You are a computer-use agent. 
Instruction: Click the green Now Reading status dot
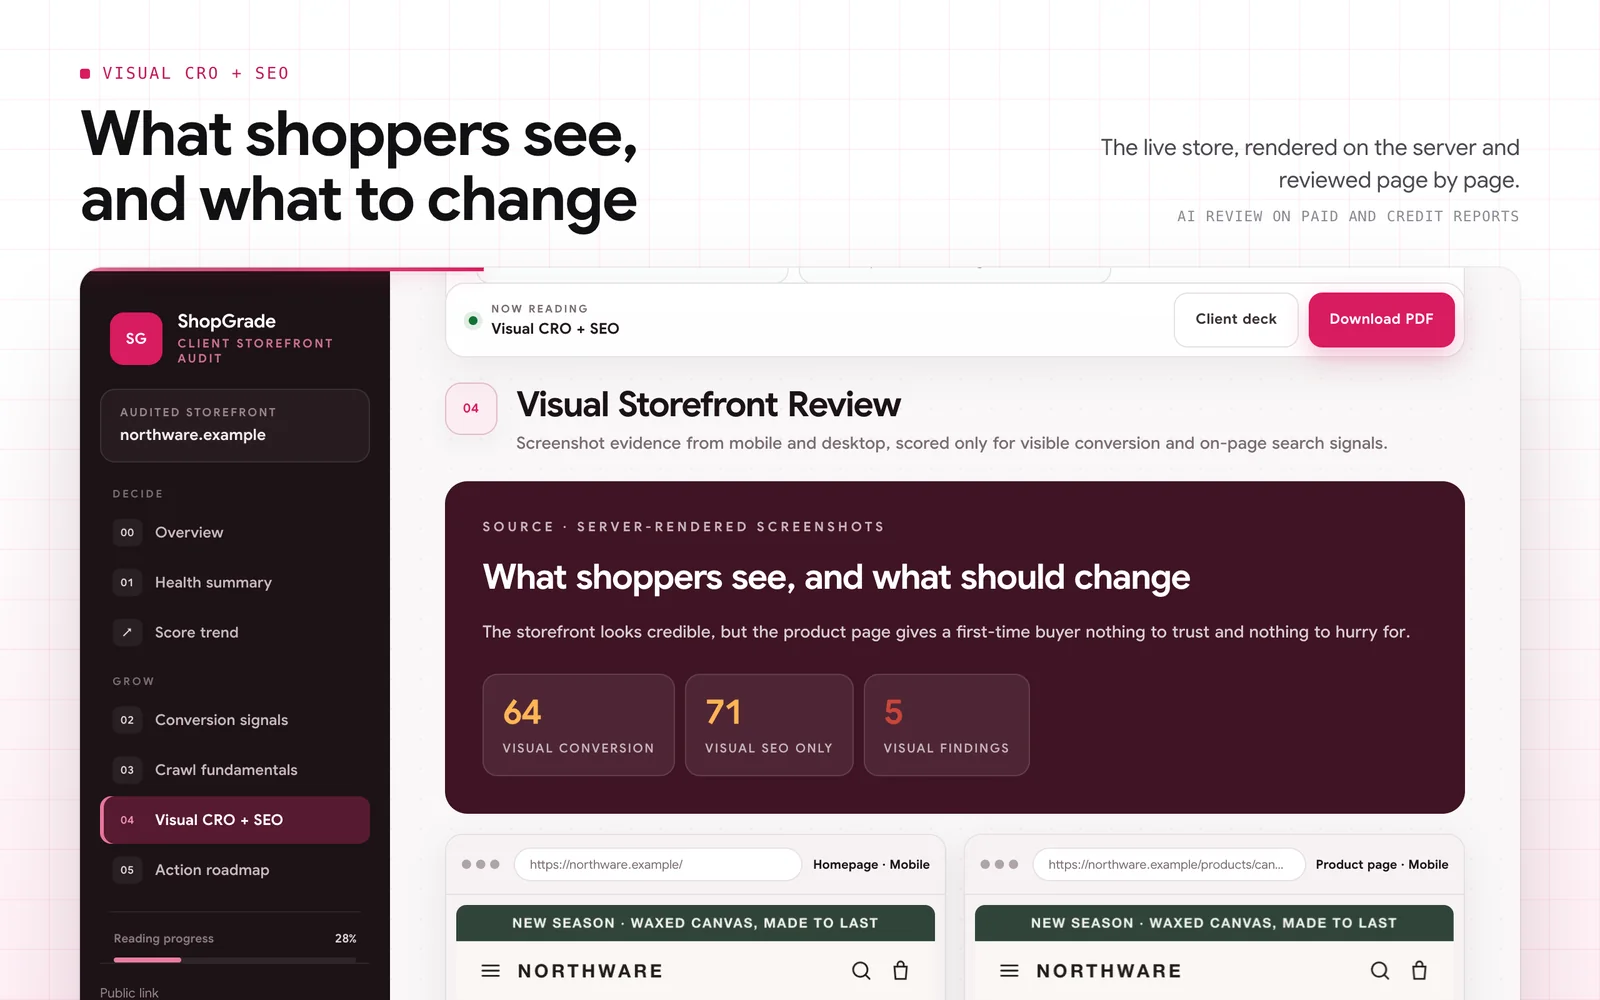pos(473,320)
